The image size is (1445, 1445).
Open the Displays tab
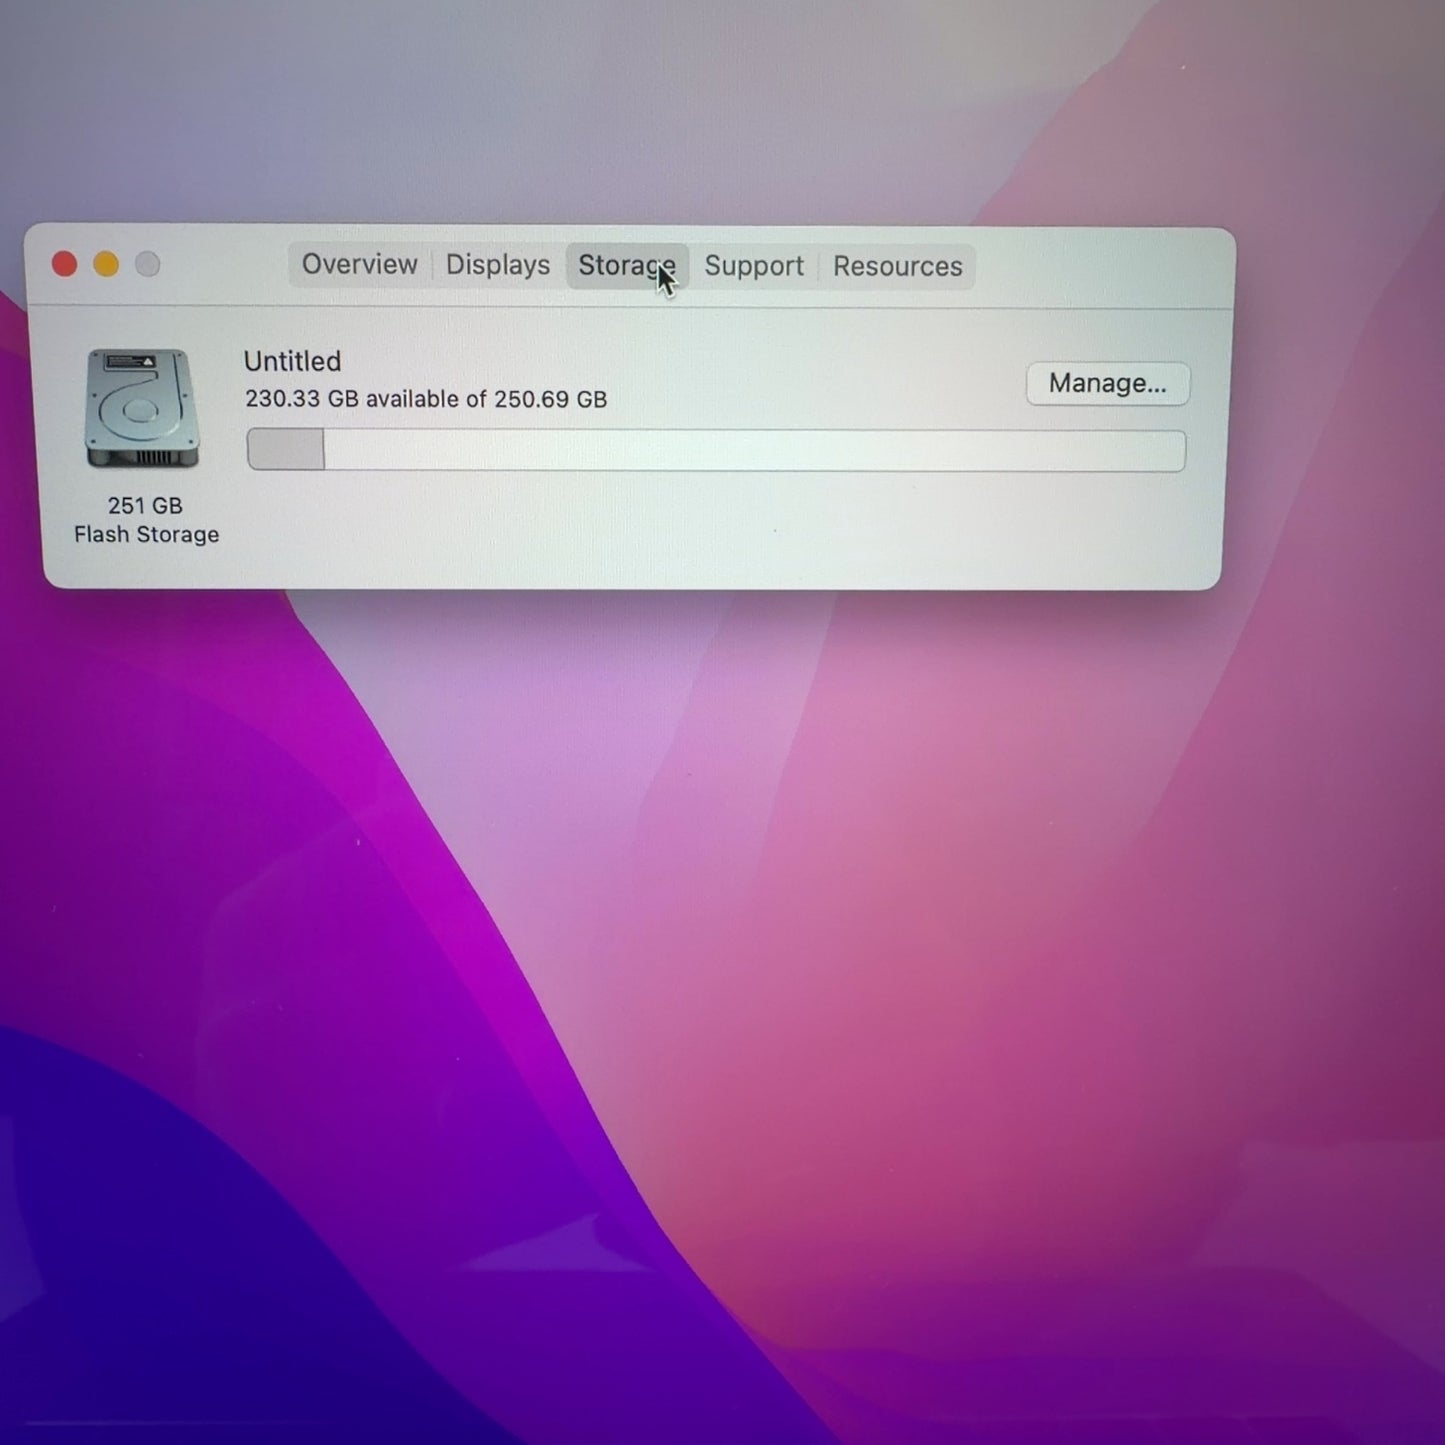(497, 266)
